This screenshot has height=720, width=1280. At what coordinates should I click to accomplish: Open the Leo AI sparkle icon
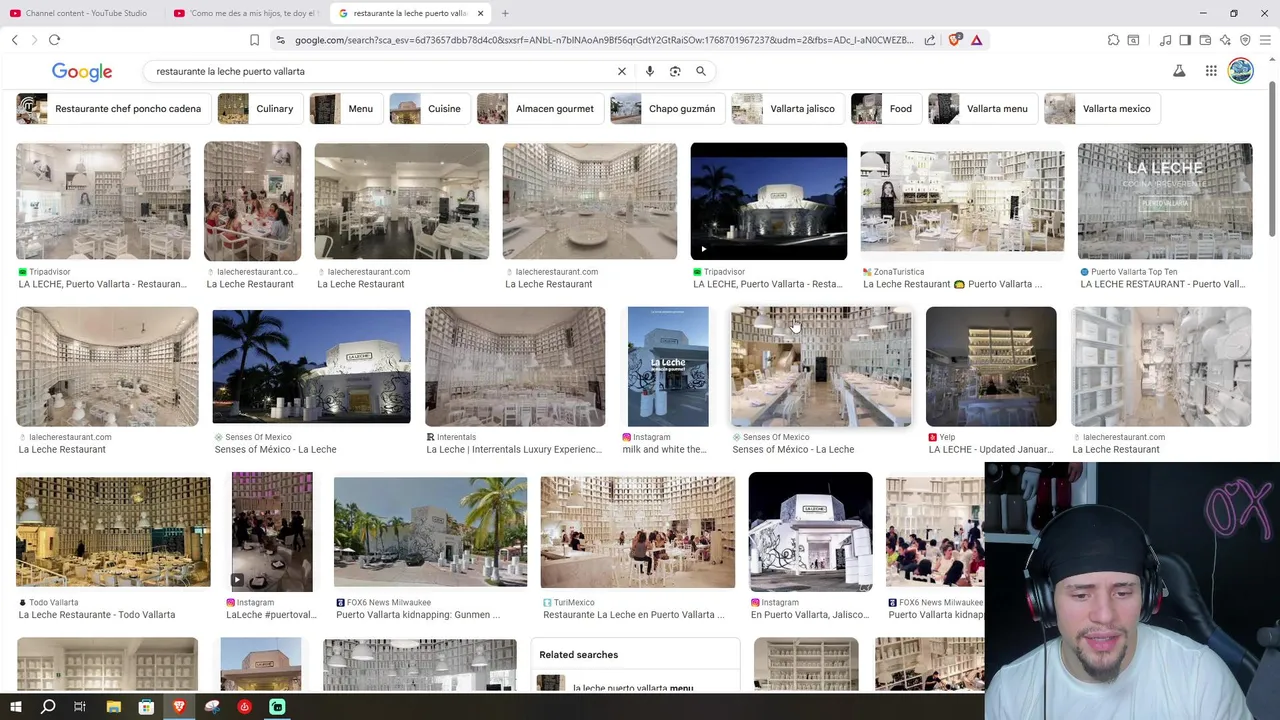(x=1225, y=40)
